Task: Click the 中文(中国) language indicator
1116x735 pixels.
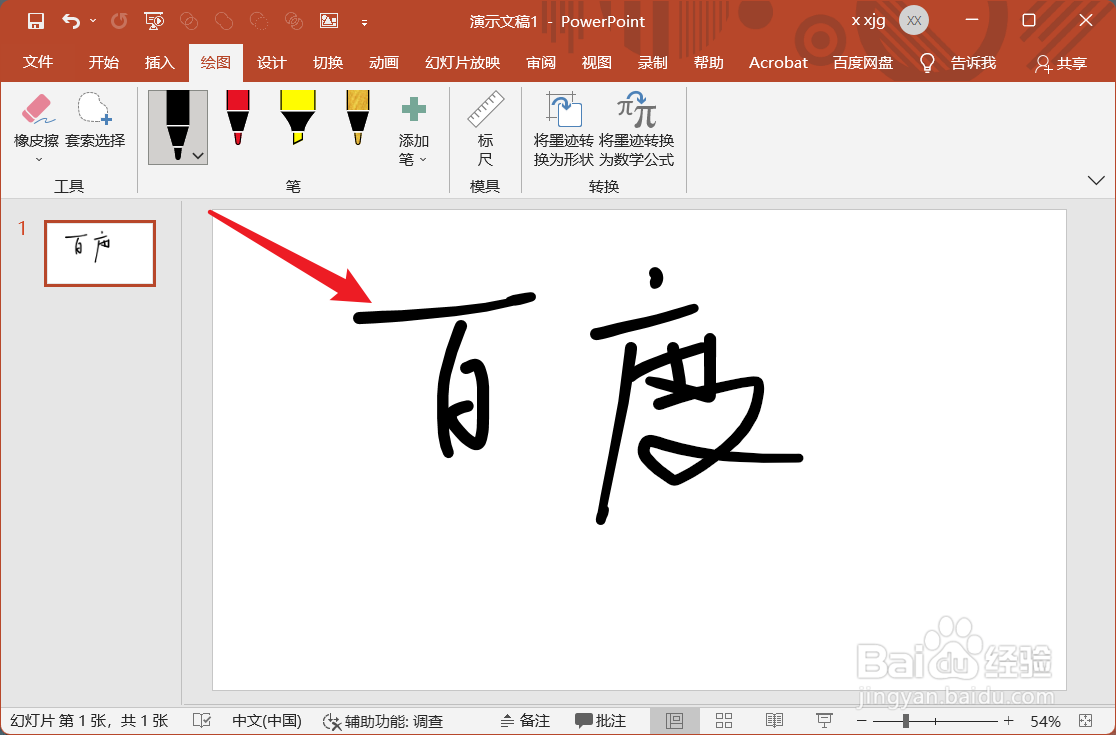Action: pos(267,721)
